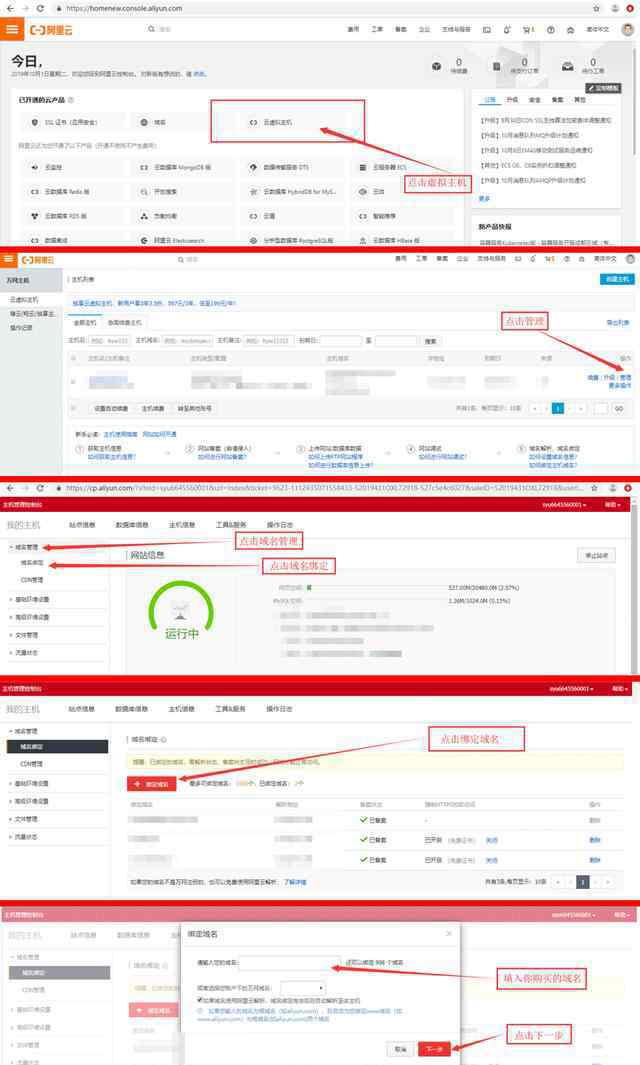
Task: Open the hamburger menu in the 主机列表 page header
Action: (x=8, y=259)
